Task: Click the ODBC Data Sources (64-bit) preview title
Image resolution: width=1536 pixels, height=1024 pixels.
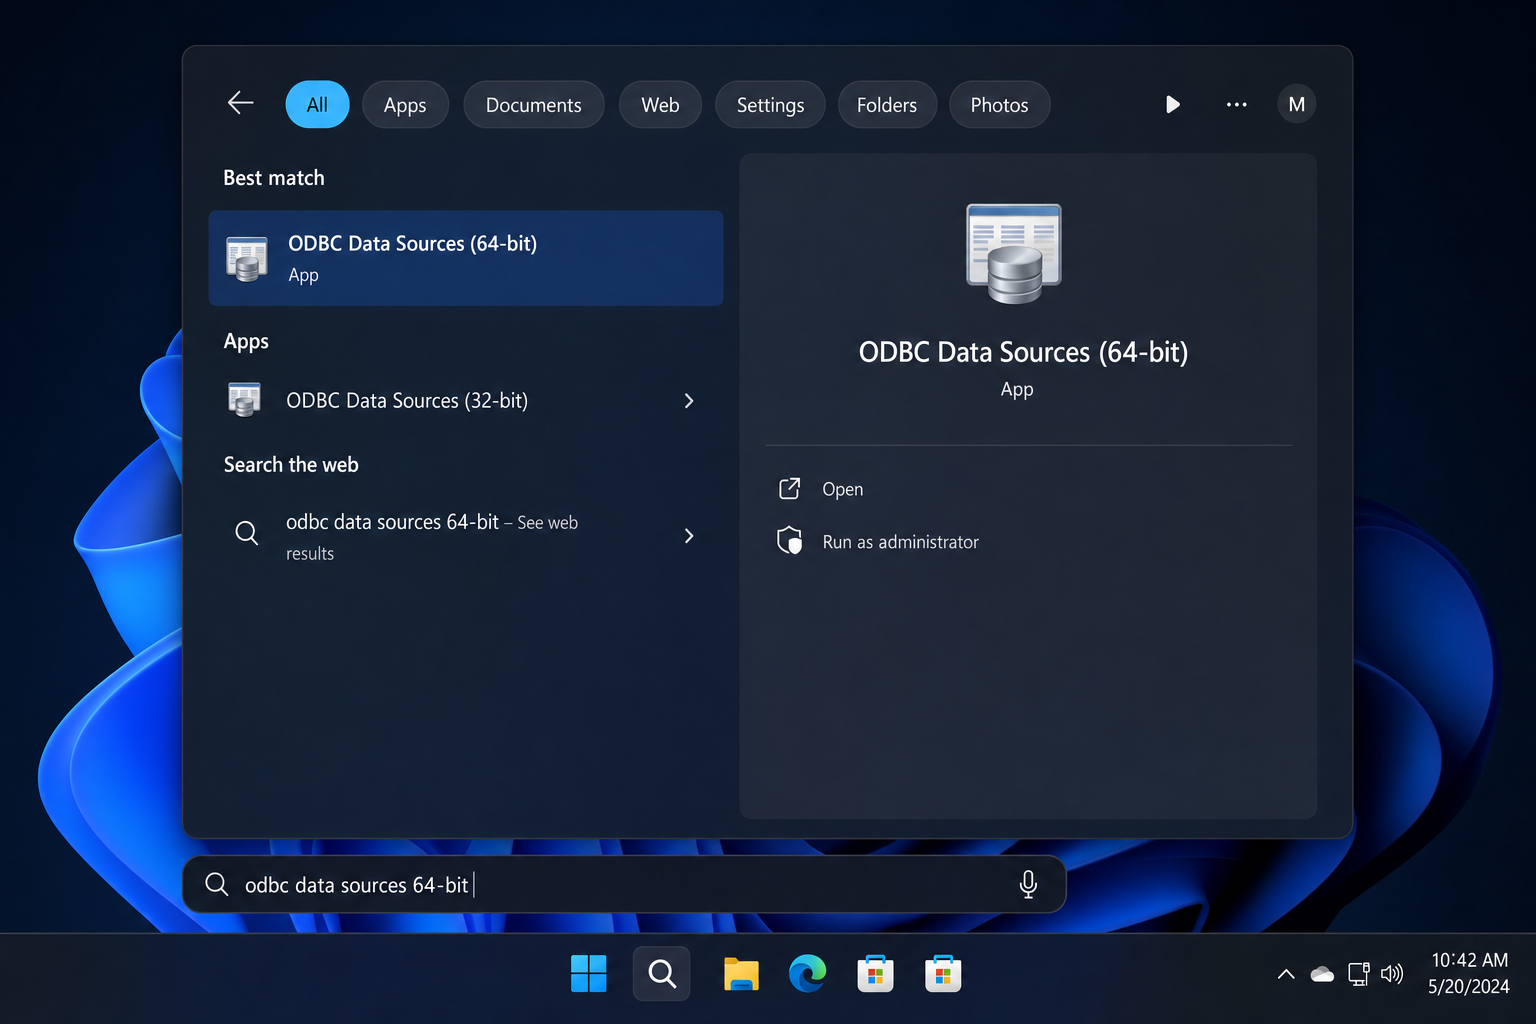Action: point(1023,353)
